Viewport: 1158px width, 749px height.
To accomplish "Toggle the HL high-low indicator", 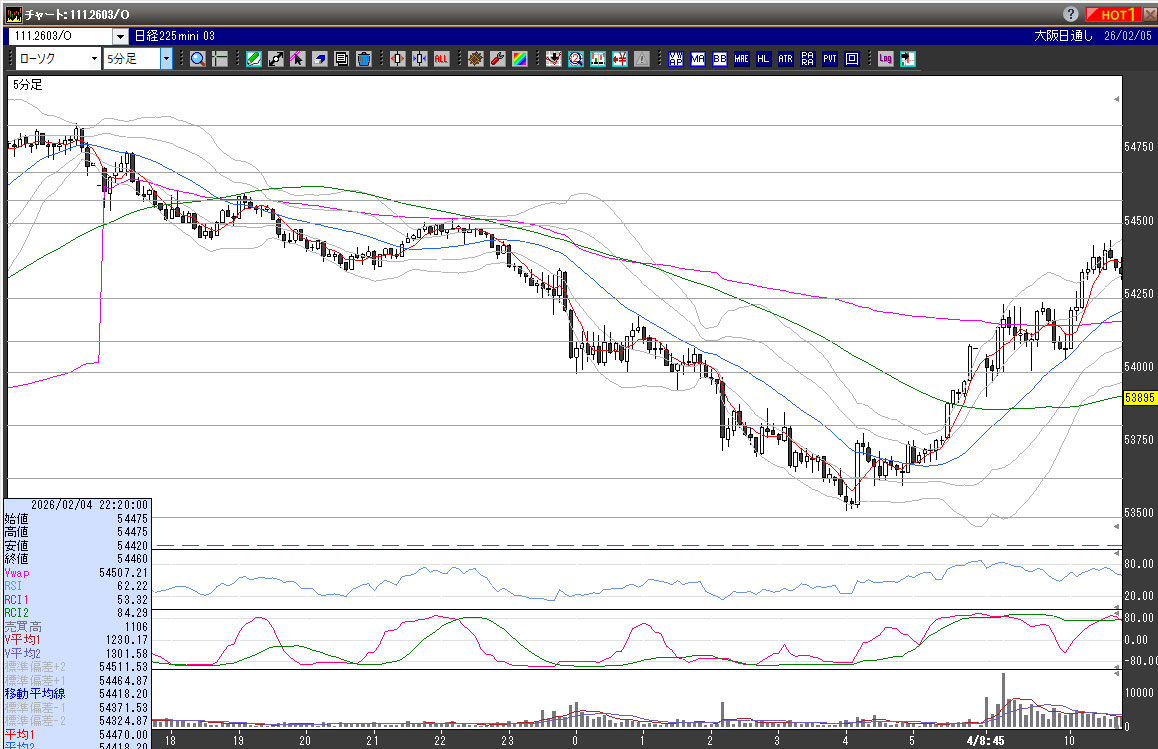I will tap(763, 59).
